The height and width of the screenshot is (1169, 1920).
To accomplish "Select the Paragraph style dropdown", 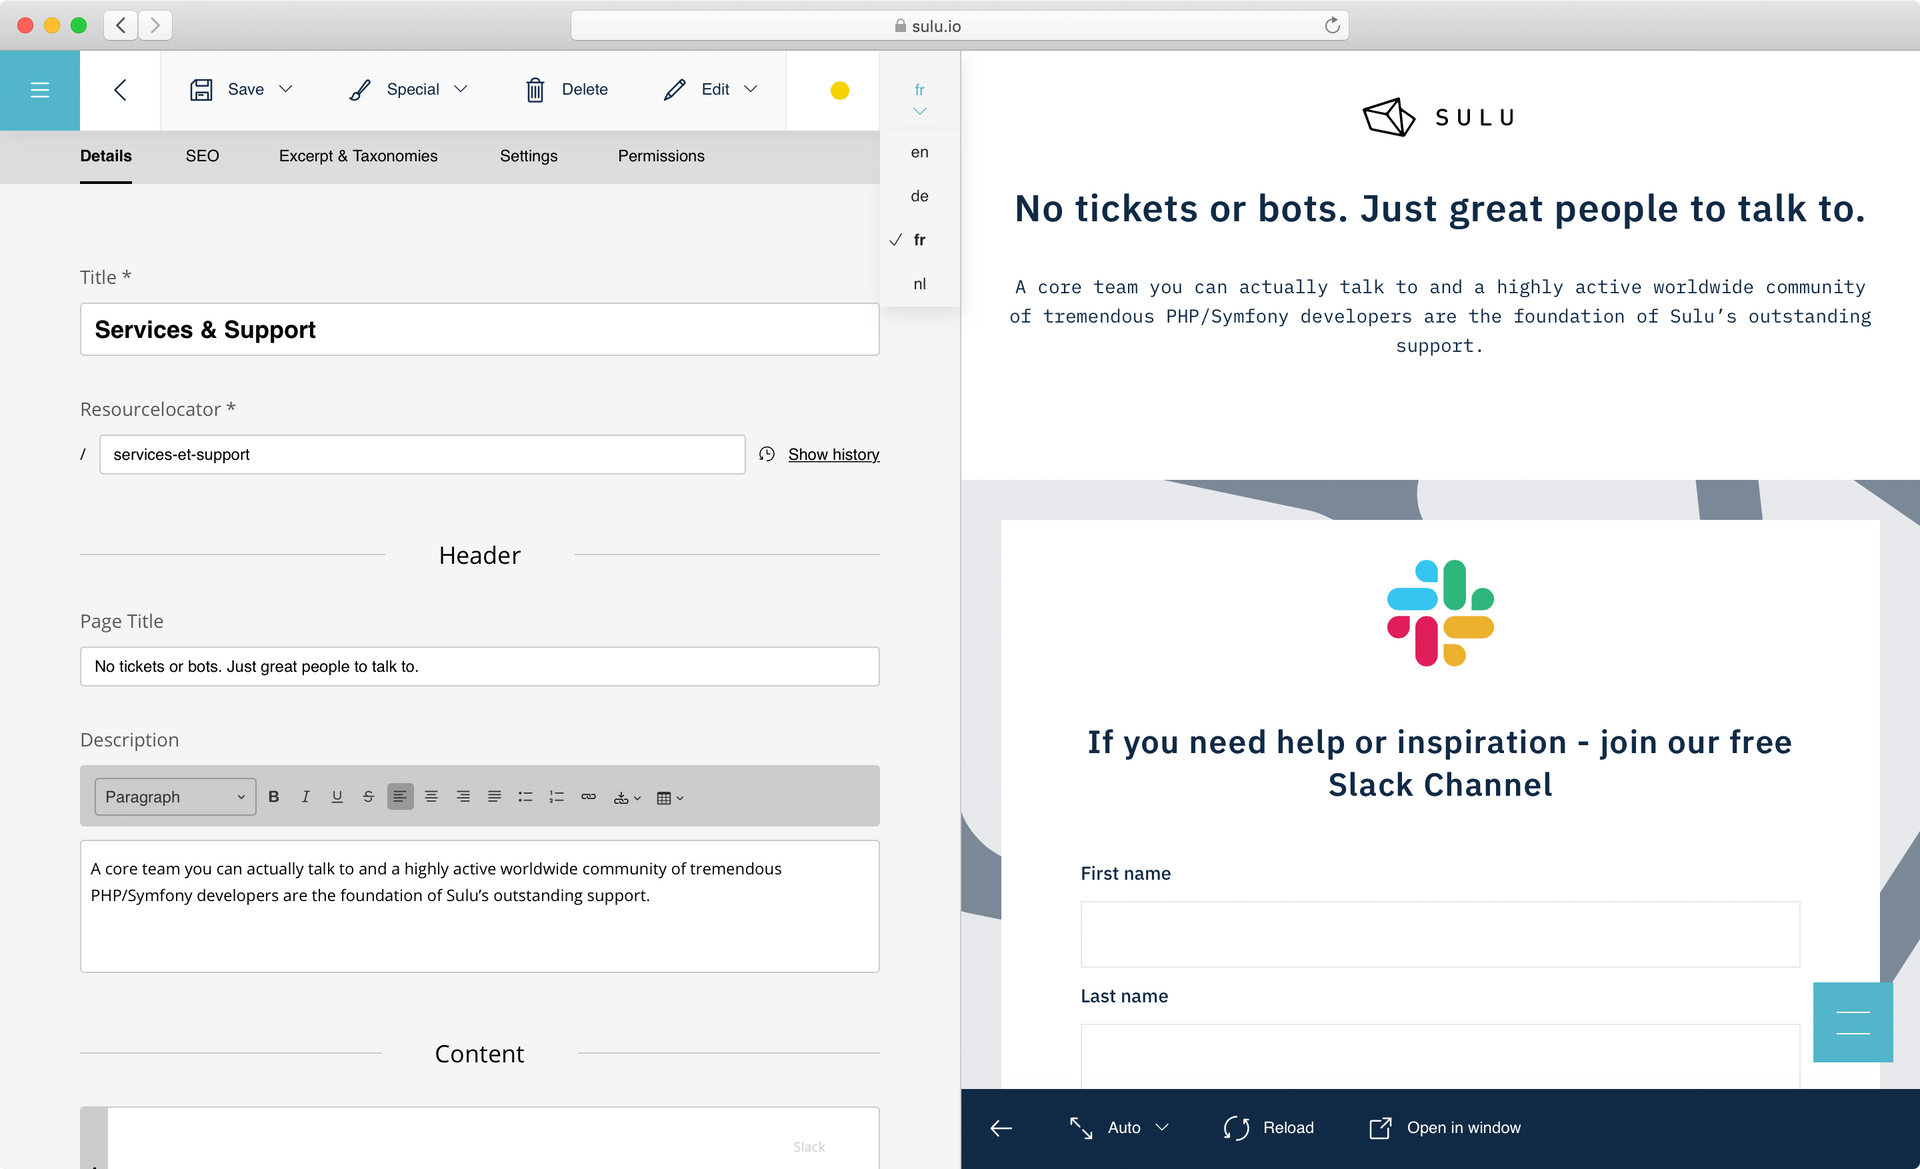I will pos(171,797).
